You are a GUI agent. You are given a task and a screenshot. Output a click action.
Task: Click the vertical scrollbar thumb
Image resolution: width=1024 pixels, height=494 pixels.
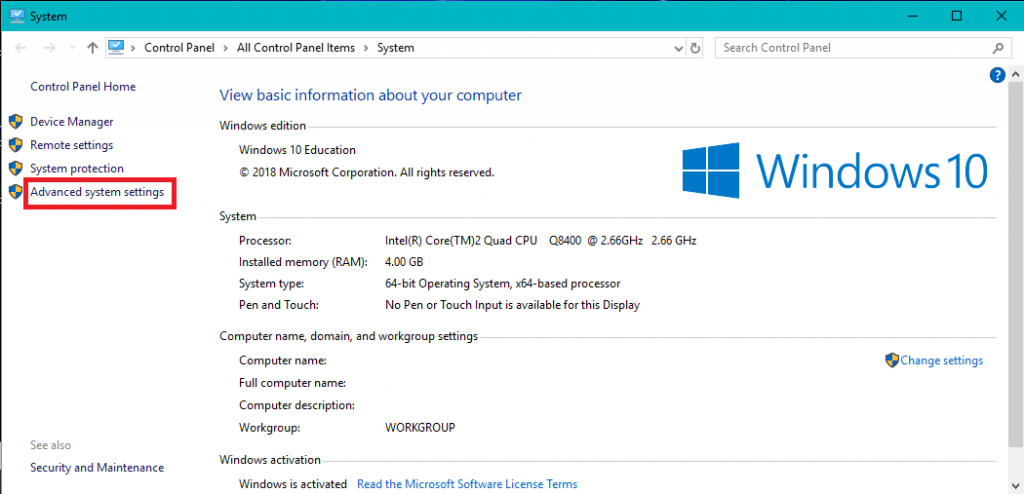point(1016,266)
